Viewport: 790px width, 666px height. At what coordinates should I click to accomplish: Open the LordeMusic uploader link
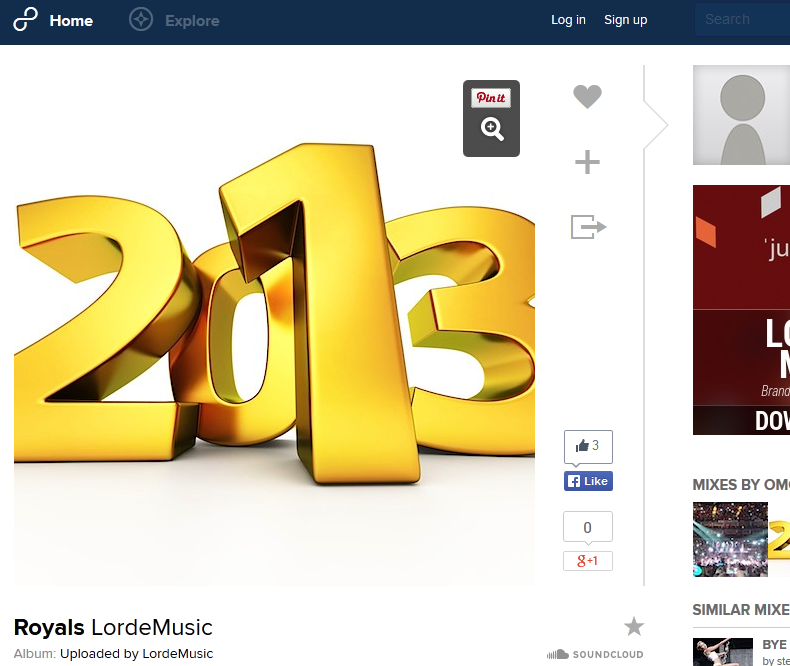(177, 654)
